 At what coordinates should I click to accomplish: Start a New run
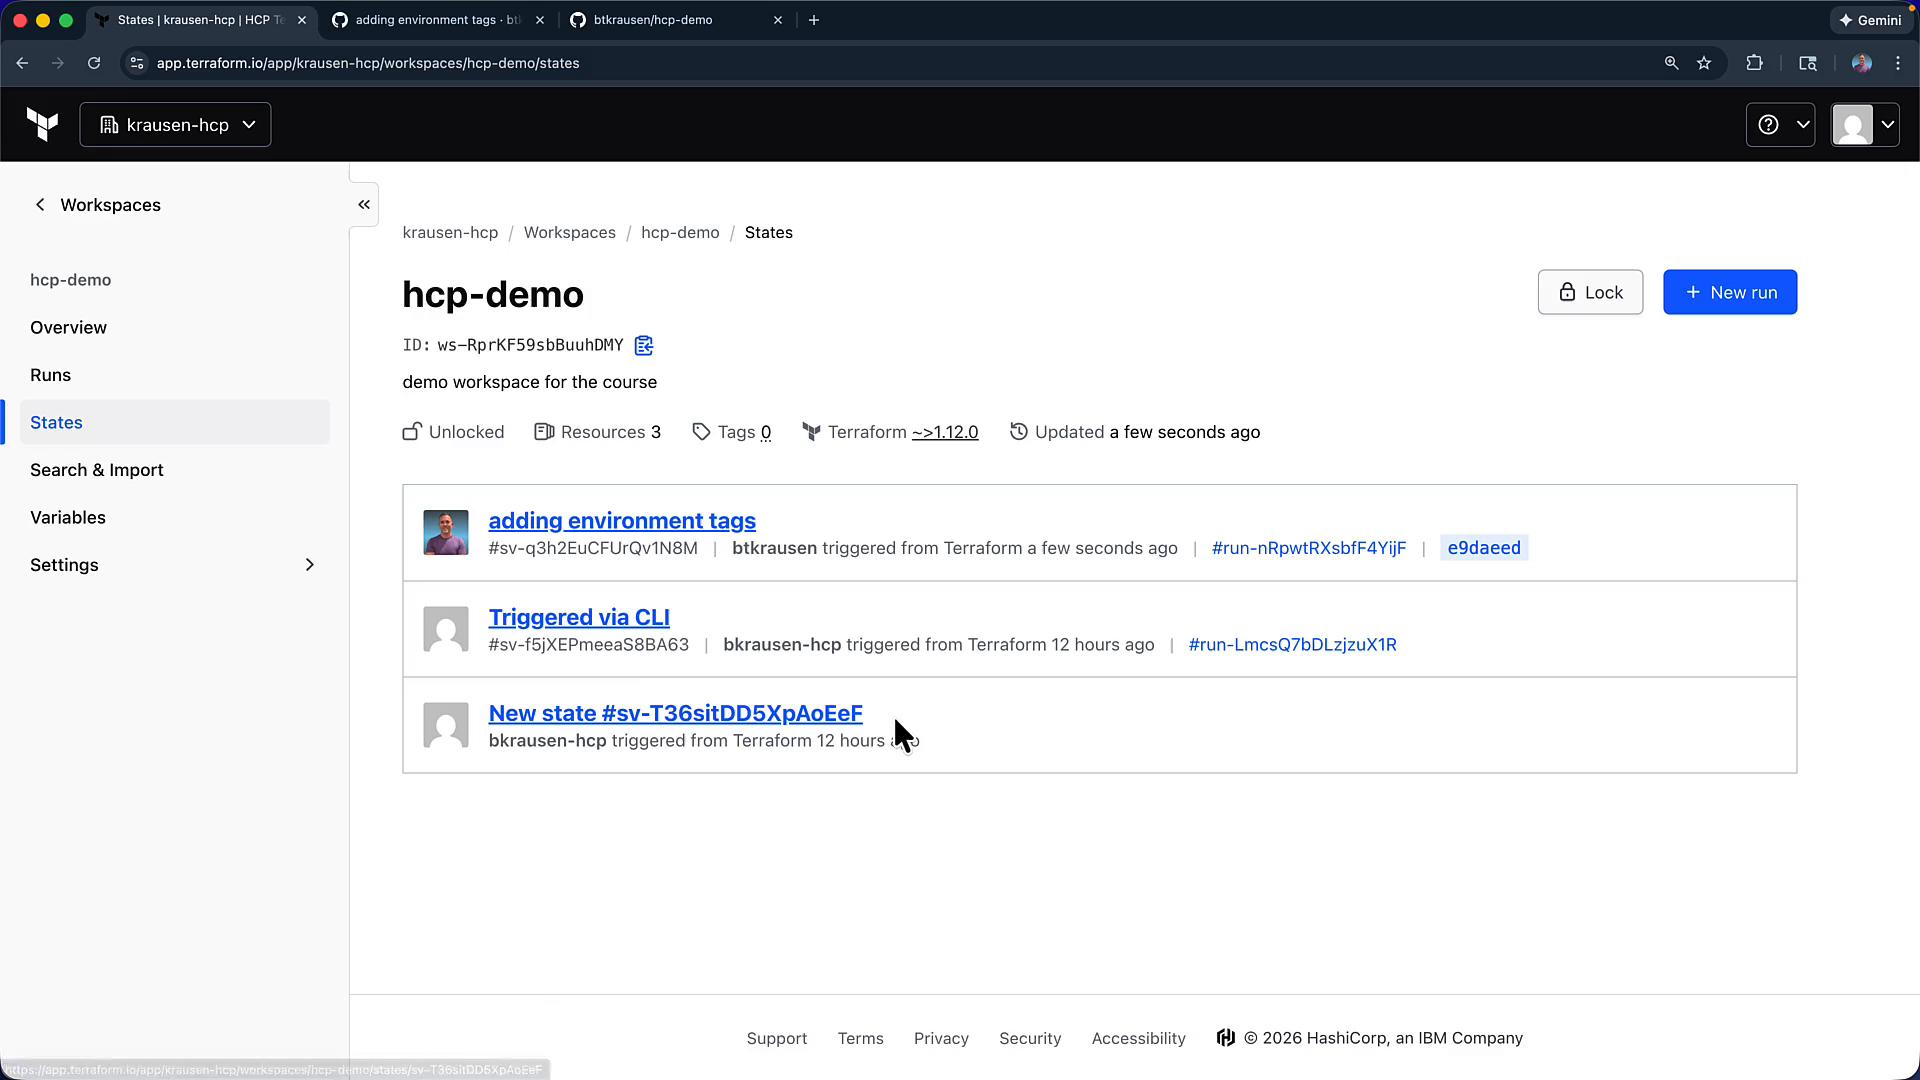click(x=1730, y=292)
